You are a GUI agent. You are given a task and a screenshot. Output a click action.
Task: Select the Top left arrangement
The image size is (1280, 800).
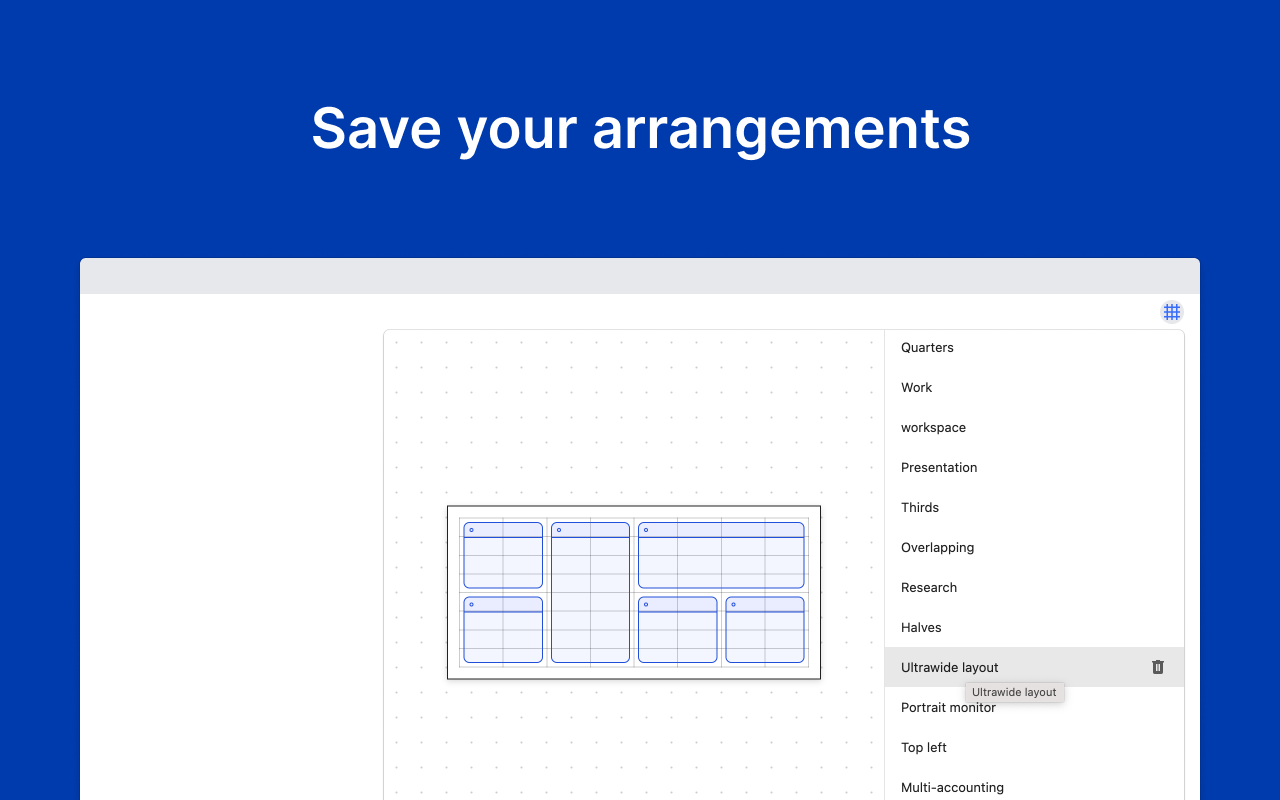click(1034, 747)
